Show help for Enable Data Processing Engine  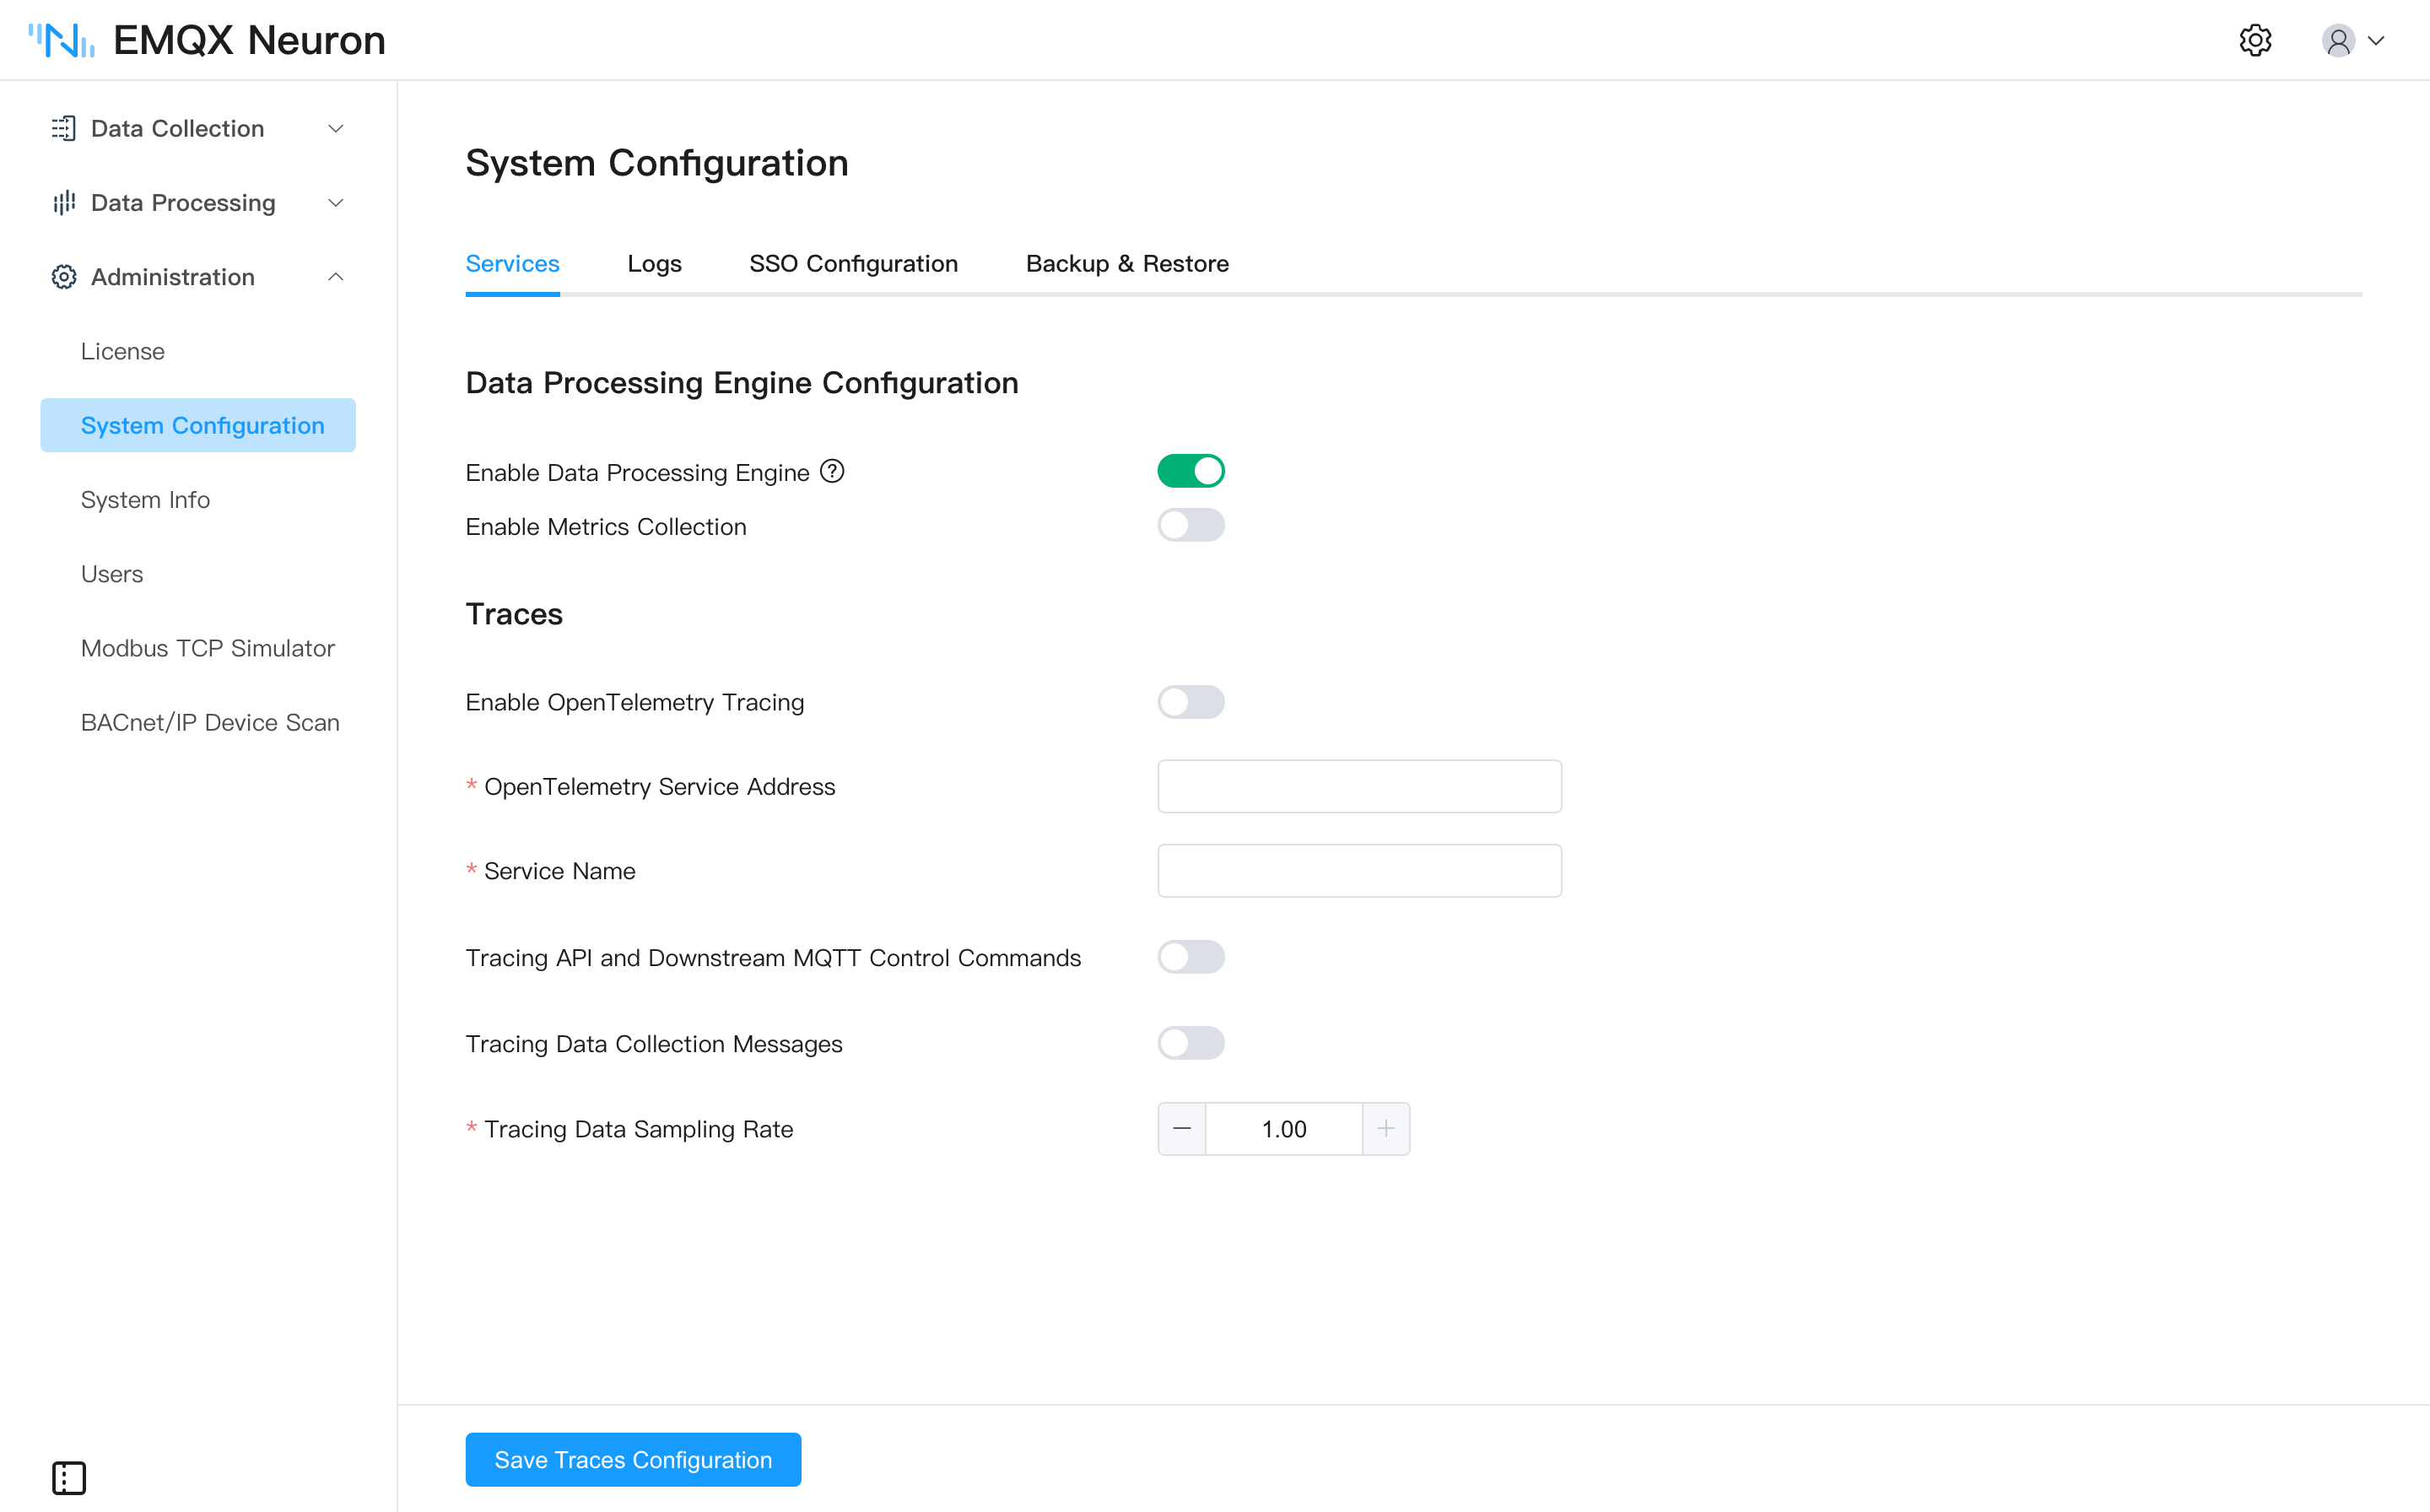click(x=832, y=471)
